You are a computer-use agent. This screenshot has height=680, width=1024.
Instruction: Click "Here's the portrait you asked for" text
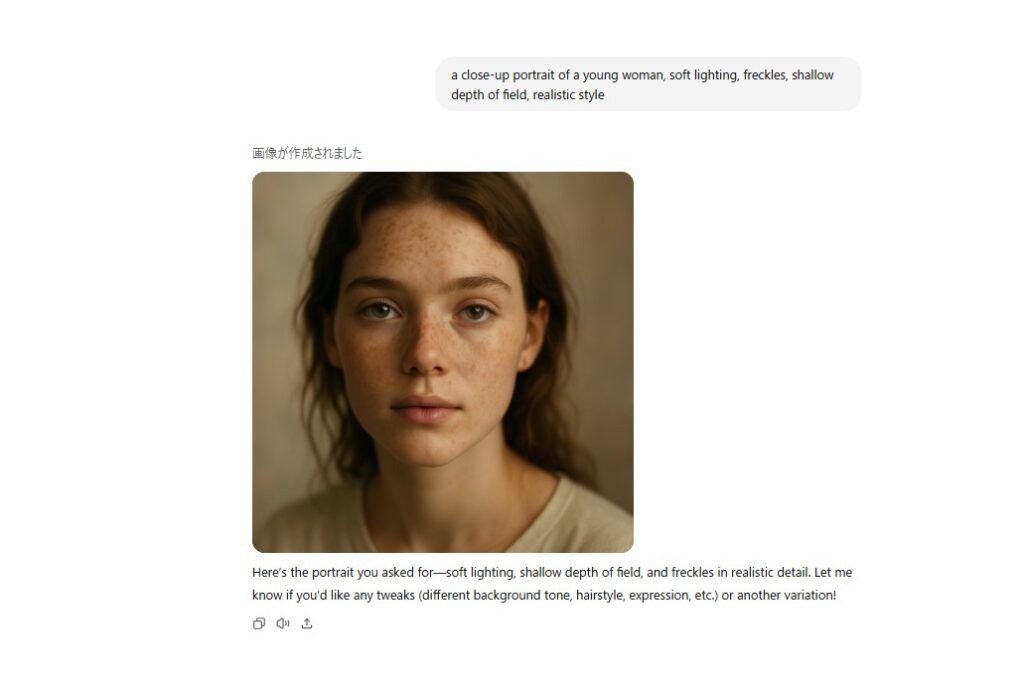343,573
